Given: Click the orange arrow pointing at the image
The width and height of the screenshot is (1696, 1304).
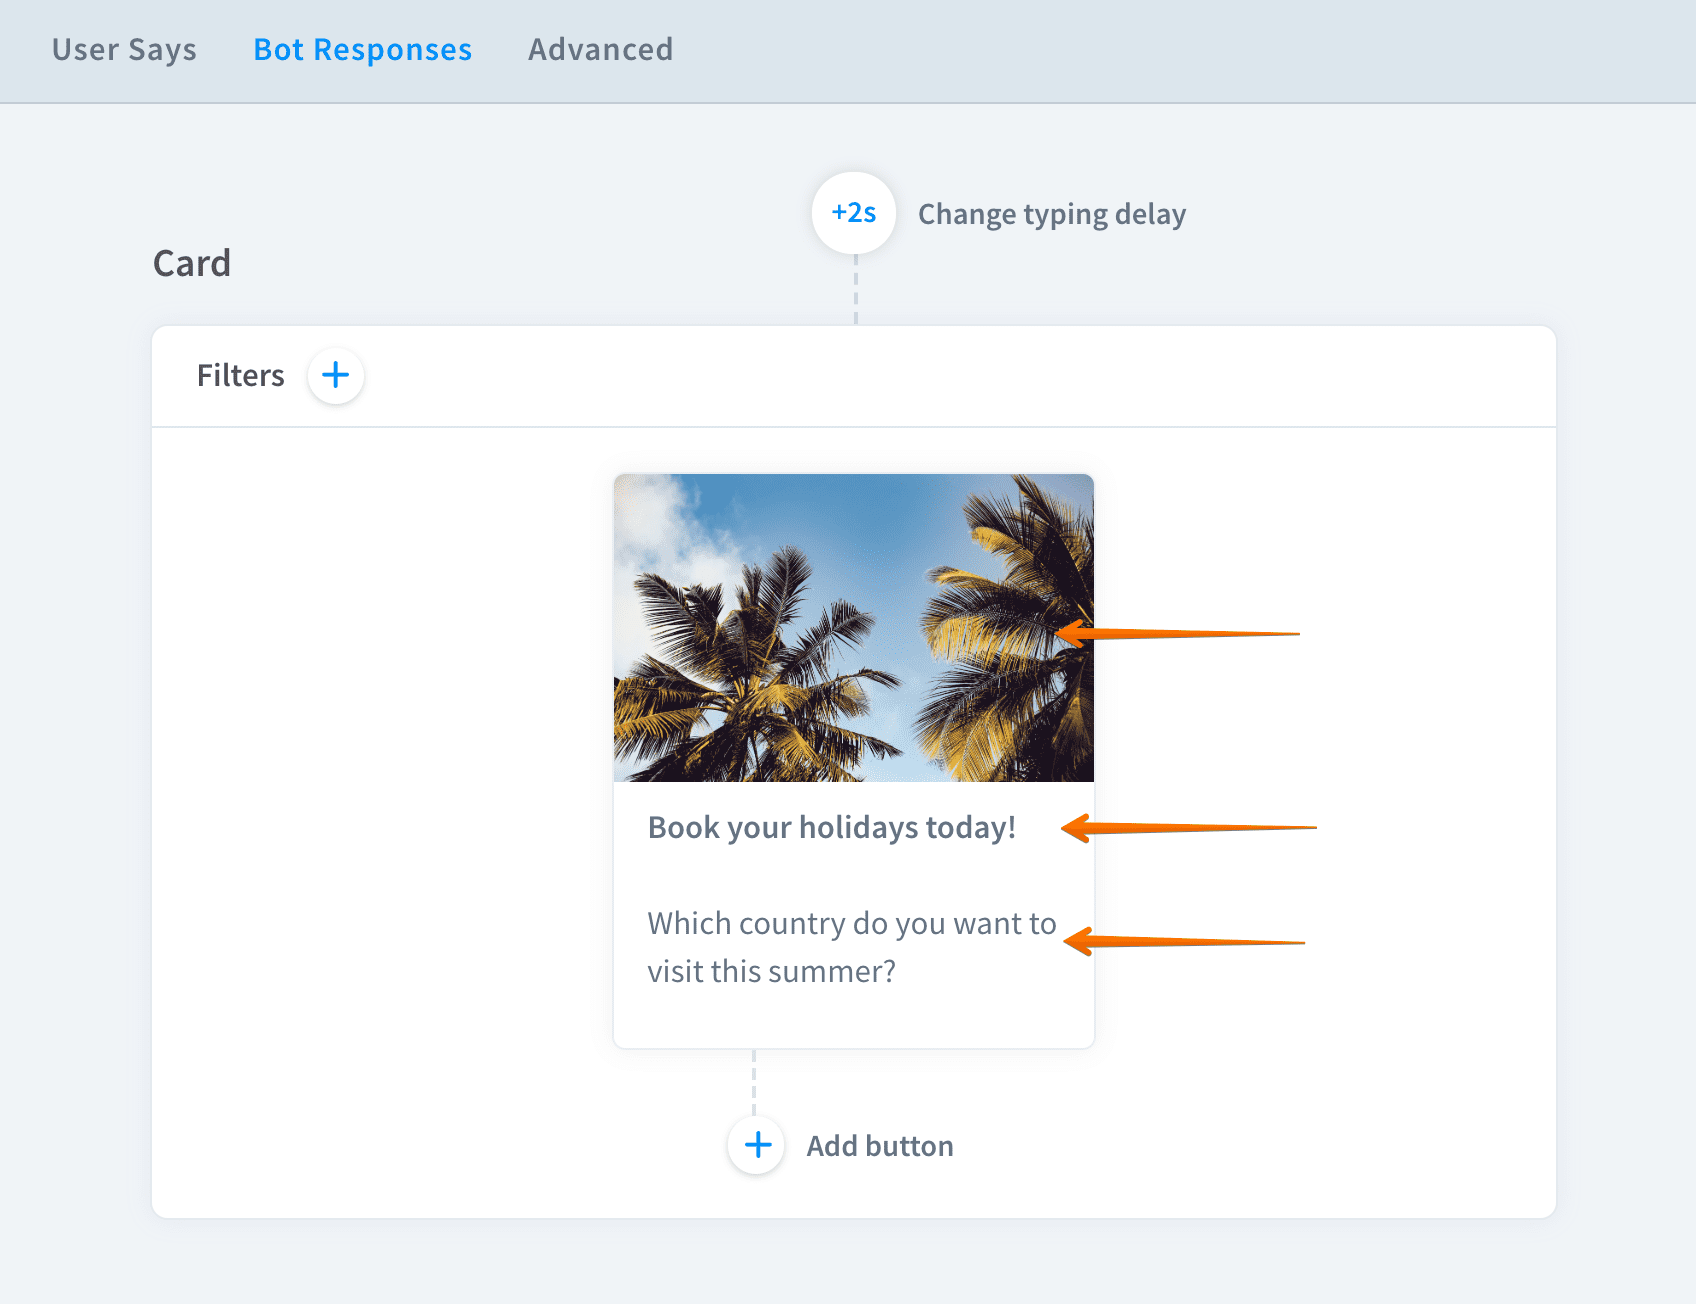Looking at the screenshot, I should pos(1178,634).
